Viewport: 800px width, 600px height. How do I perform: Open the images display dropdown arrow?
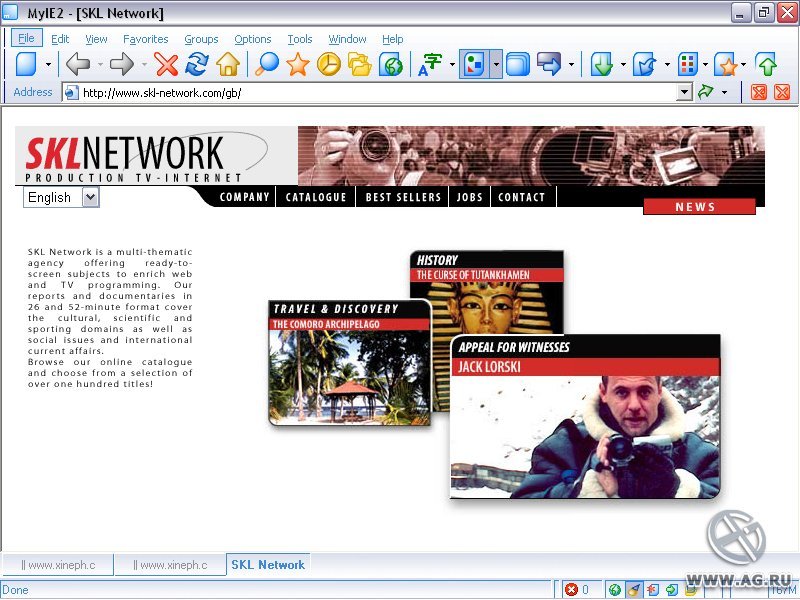(x=495, y=64)
